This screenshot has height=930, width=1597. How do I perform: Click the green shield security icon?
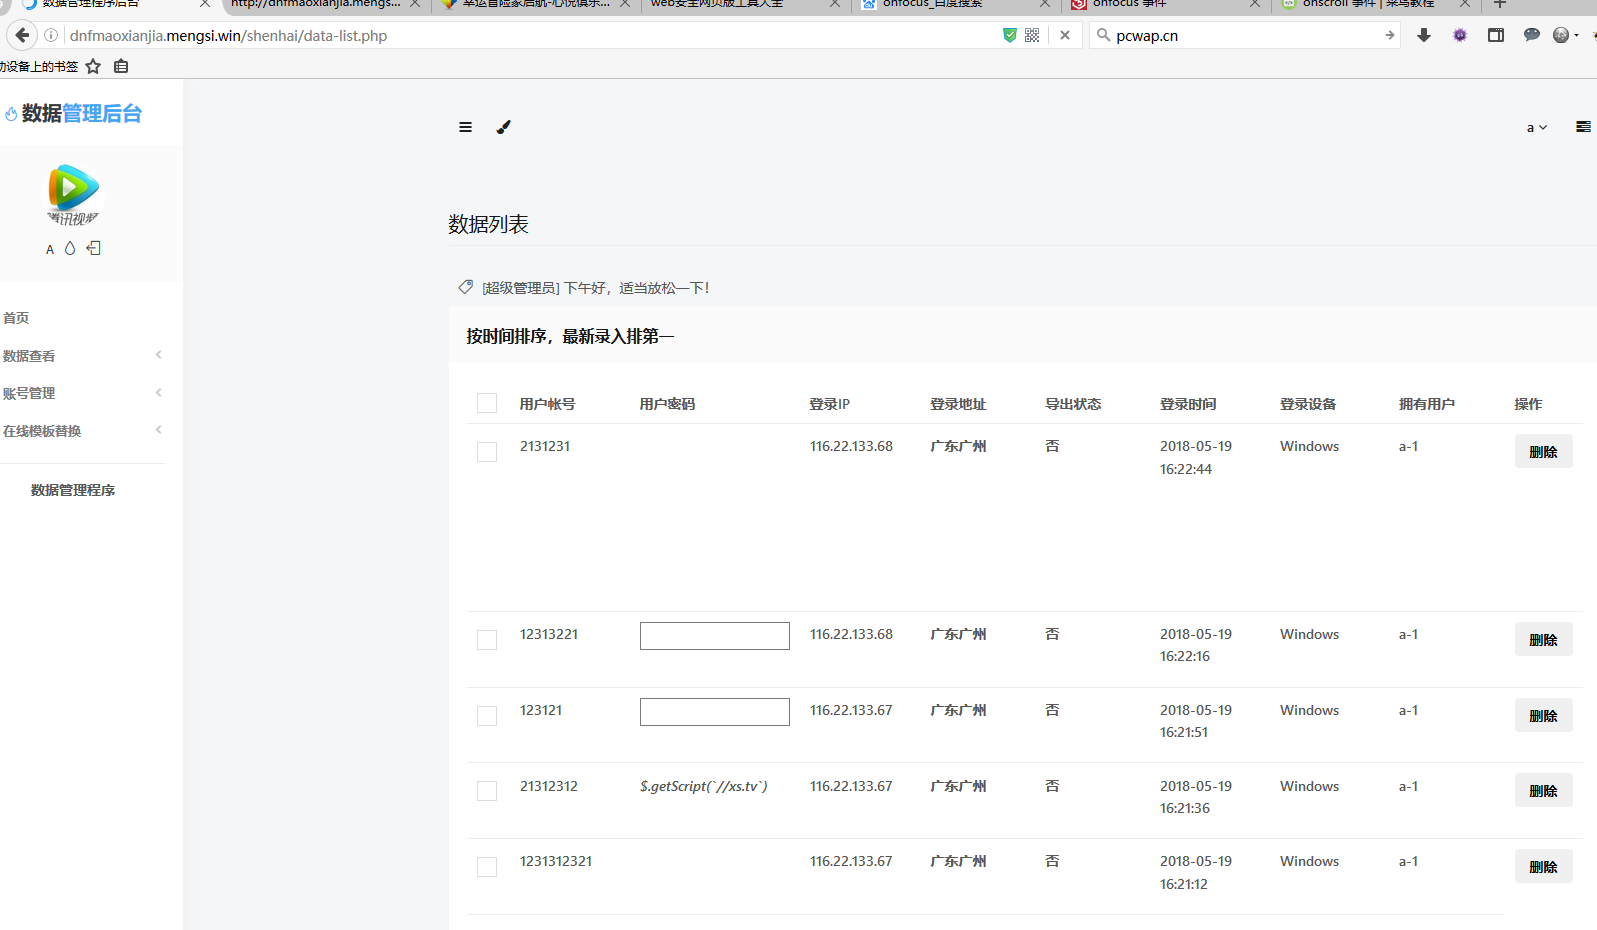click(x=1010, y=35)
